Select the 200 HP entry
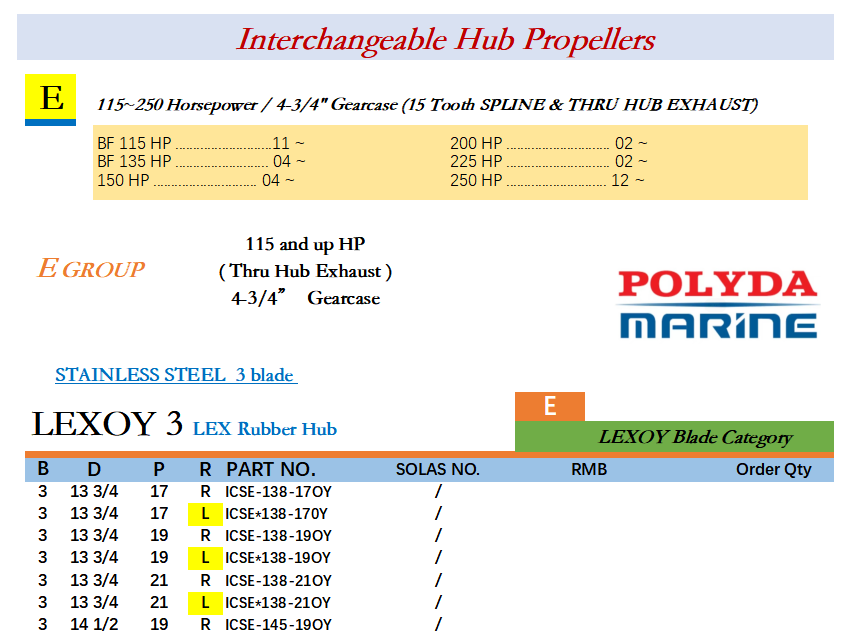Image resolution: width=863 pixels, height=634 pixels. pyautogui.click(x=549, y=143)
